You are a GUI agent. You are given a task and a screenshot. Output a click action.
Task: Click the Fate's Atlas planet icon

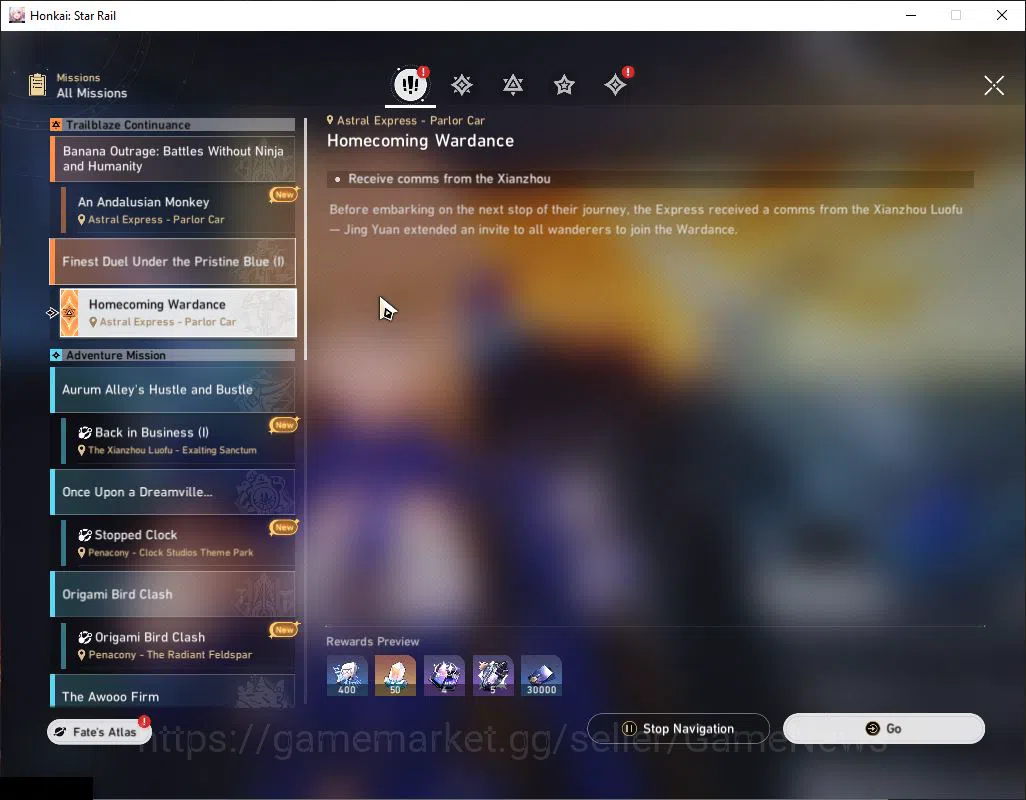[60, 732]
